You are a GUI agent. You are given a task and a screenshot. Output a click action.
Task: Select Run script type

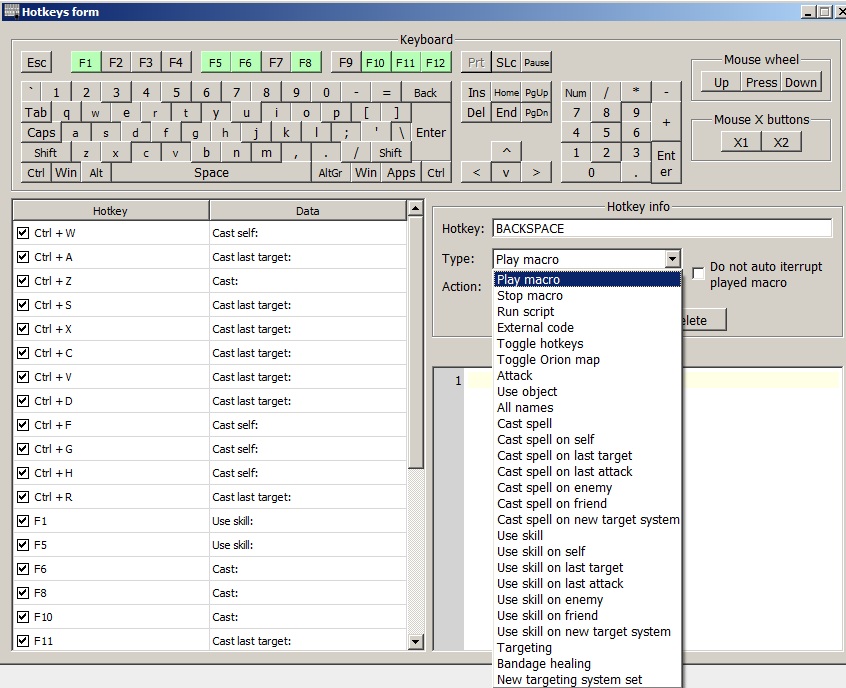coord(587,311)
